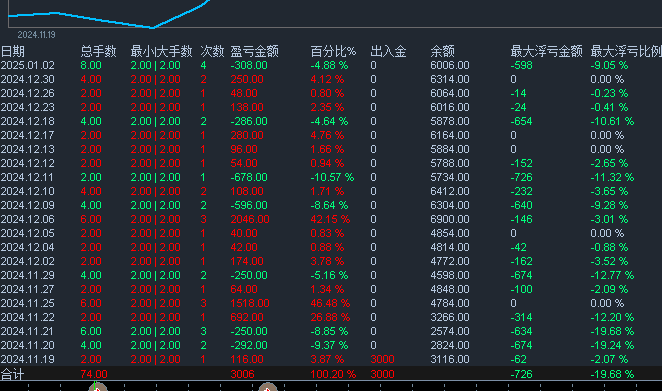
Task: Select the date cell 2024.11.25
Action: point(28,303)
